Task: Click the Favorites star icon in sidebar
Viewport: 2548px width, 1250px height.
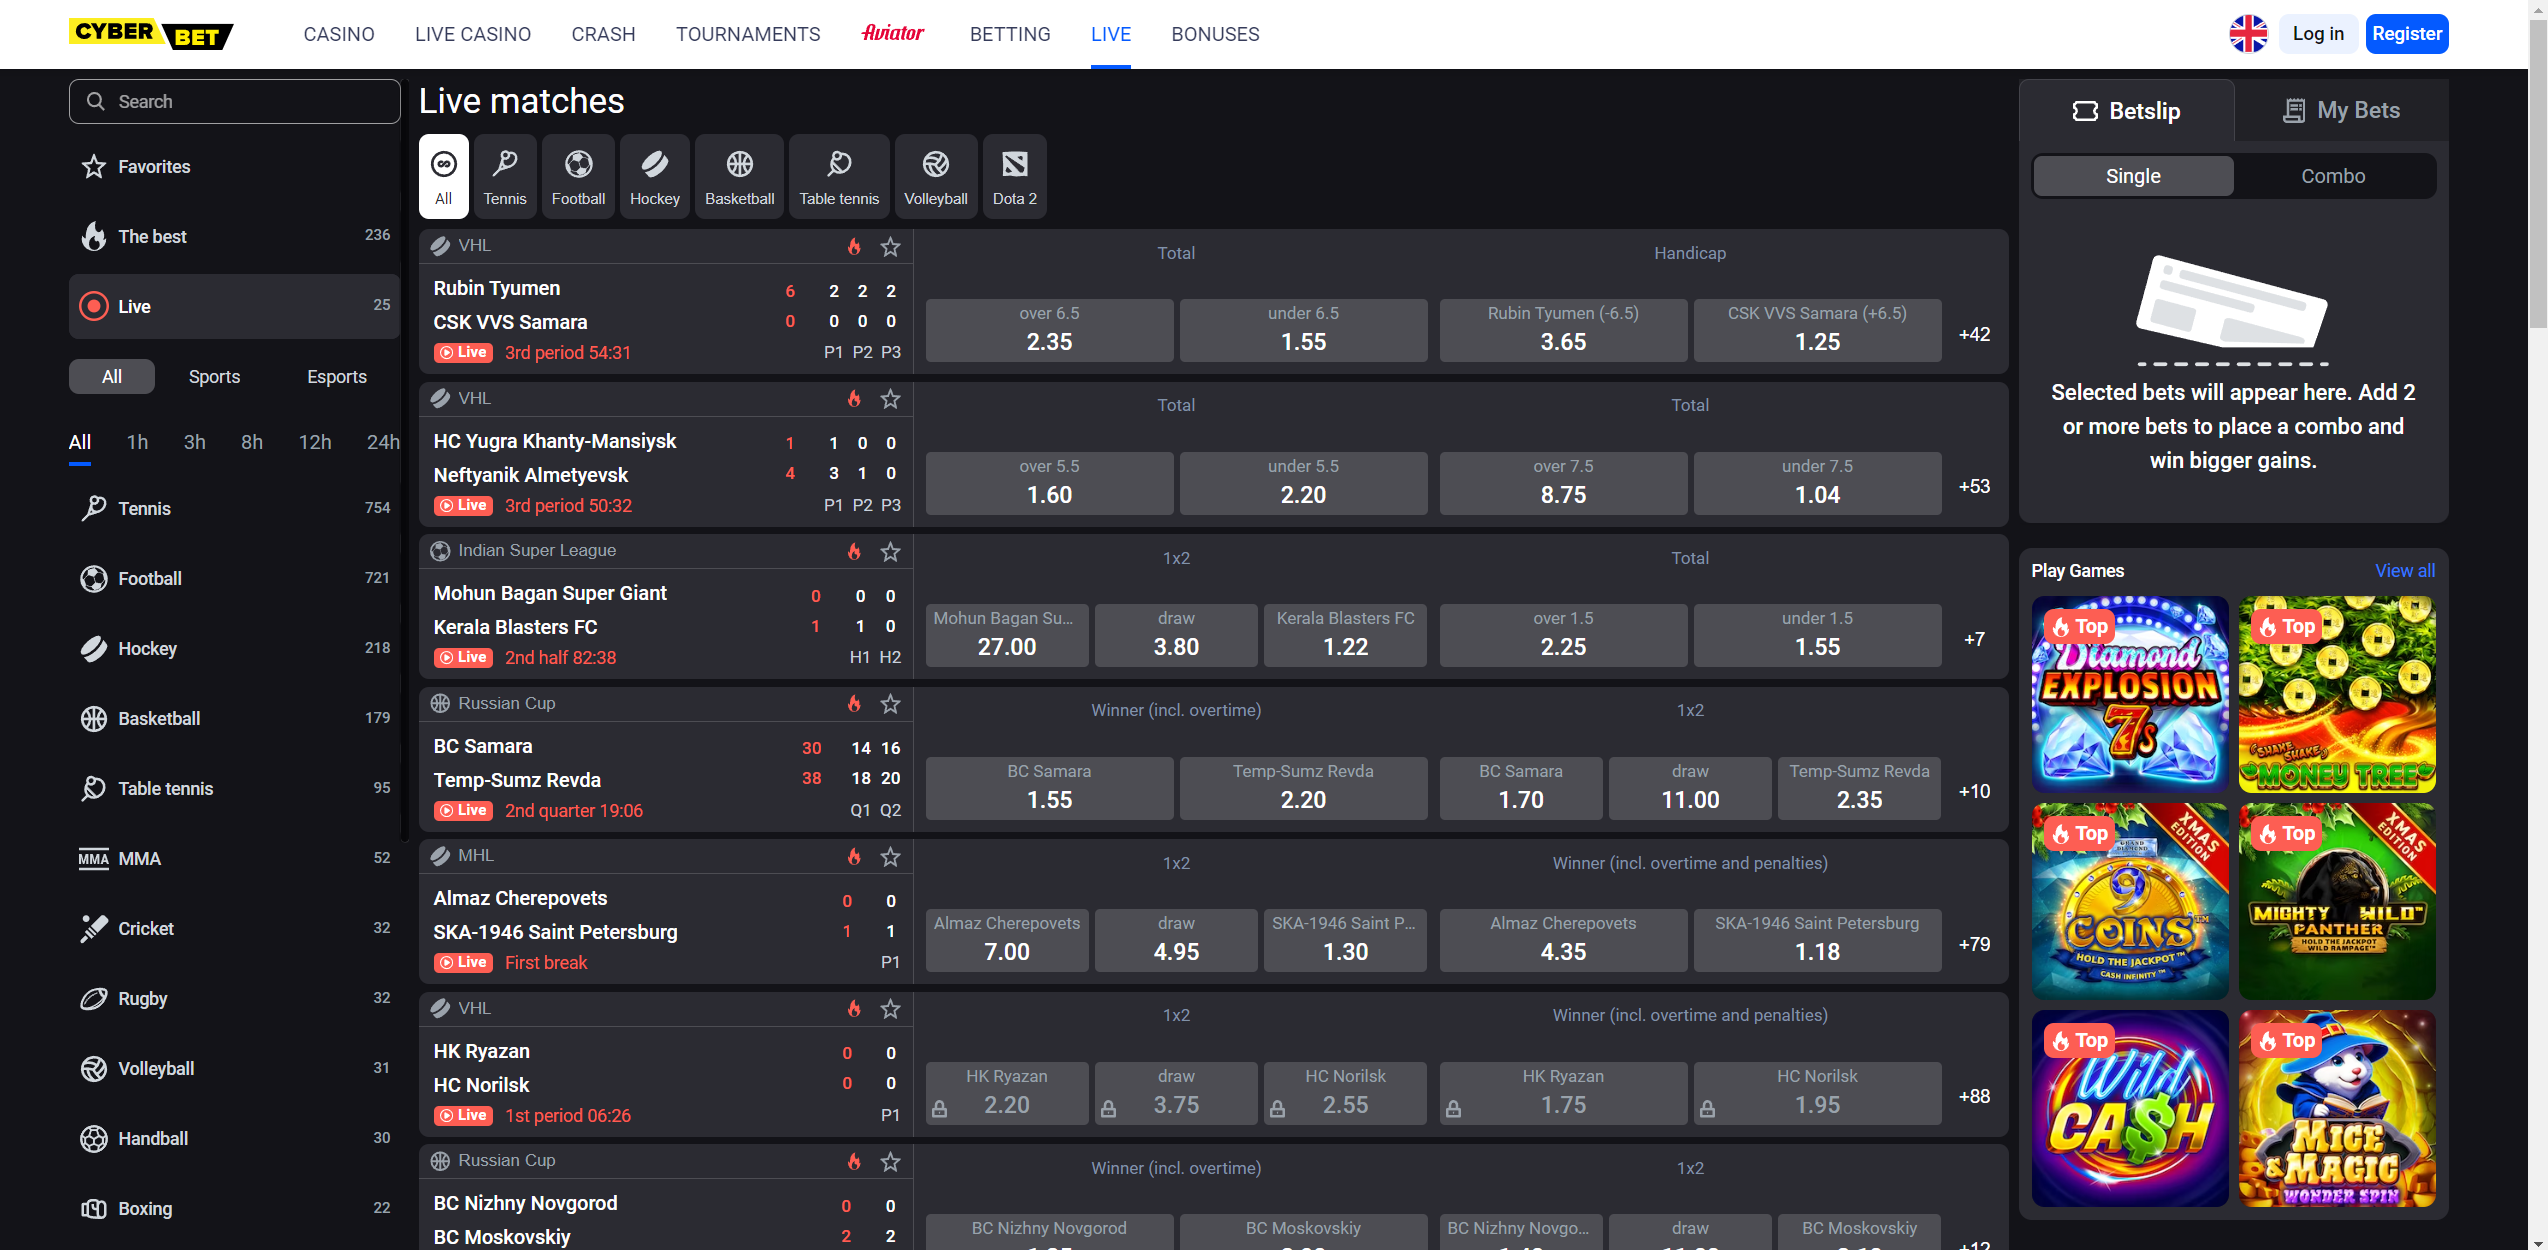Action: click(94, 166)
